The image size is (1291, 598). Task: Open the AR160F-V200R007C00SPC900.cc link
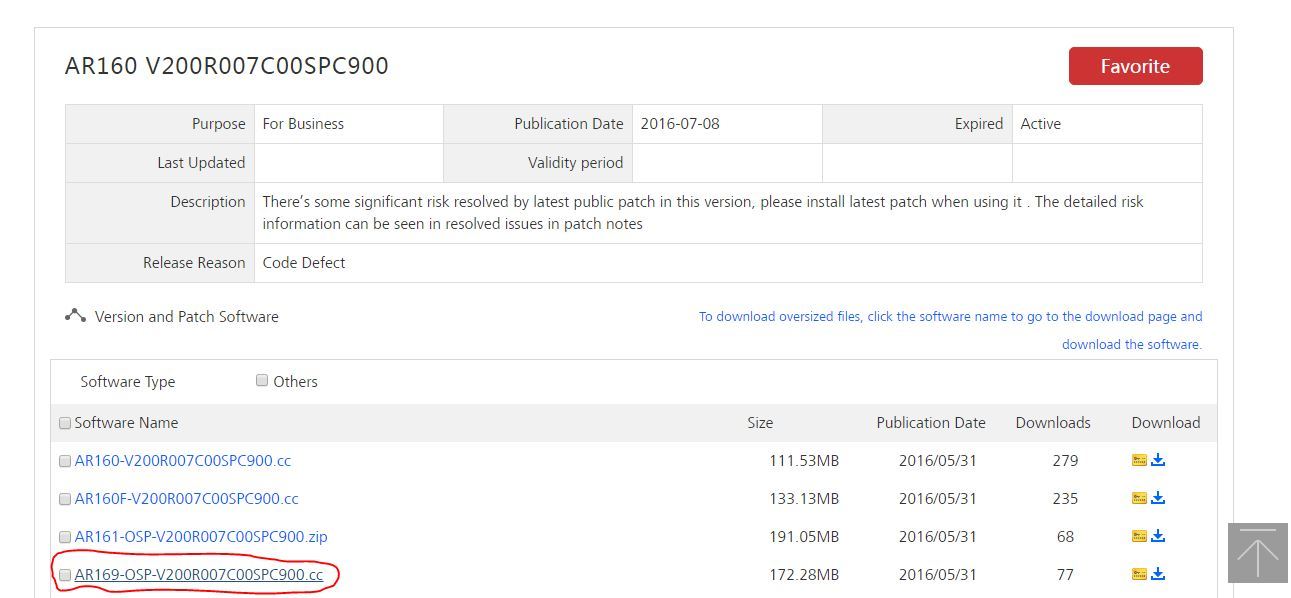click(x=187, y=499)
